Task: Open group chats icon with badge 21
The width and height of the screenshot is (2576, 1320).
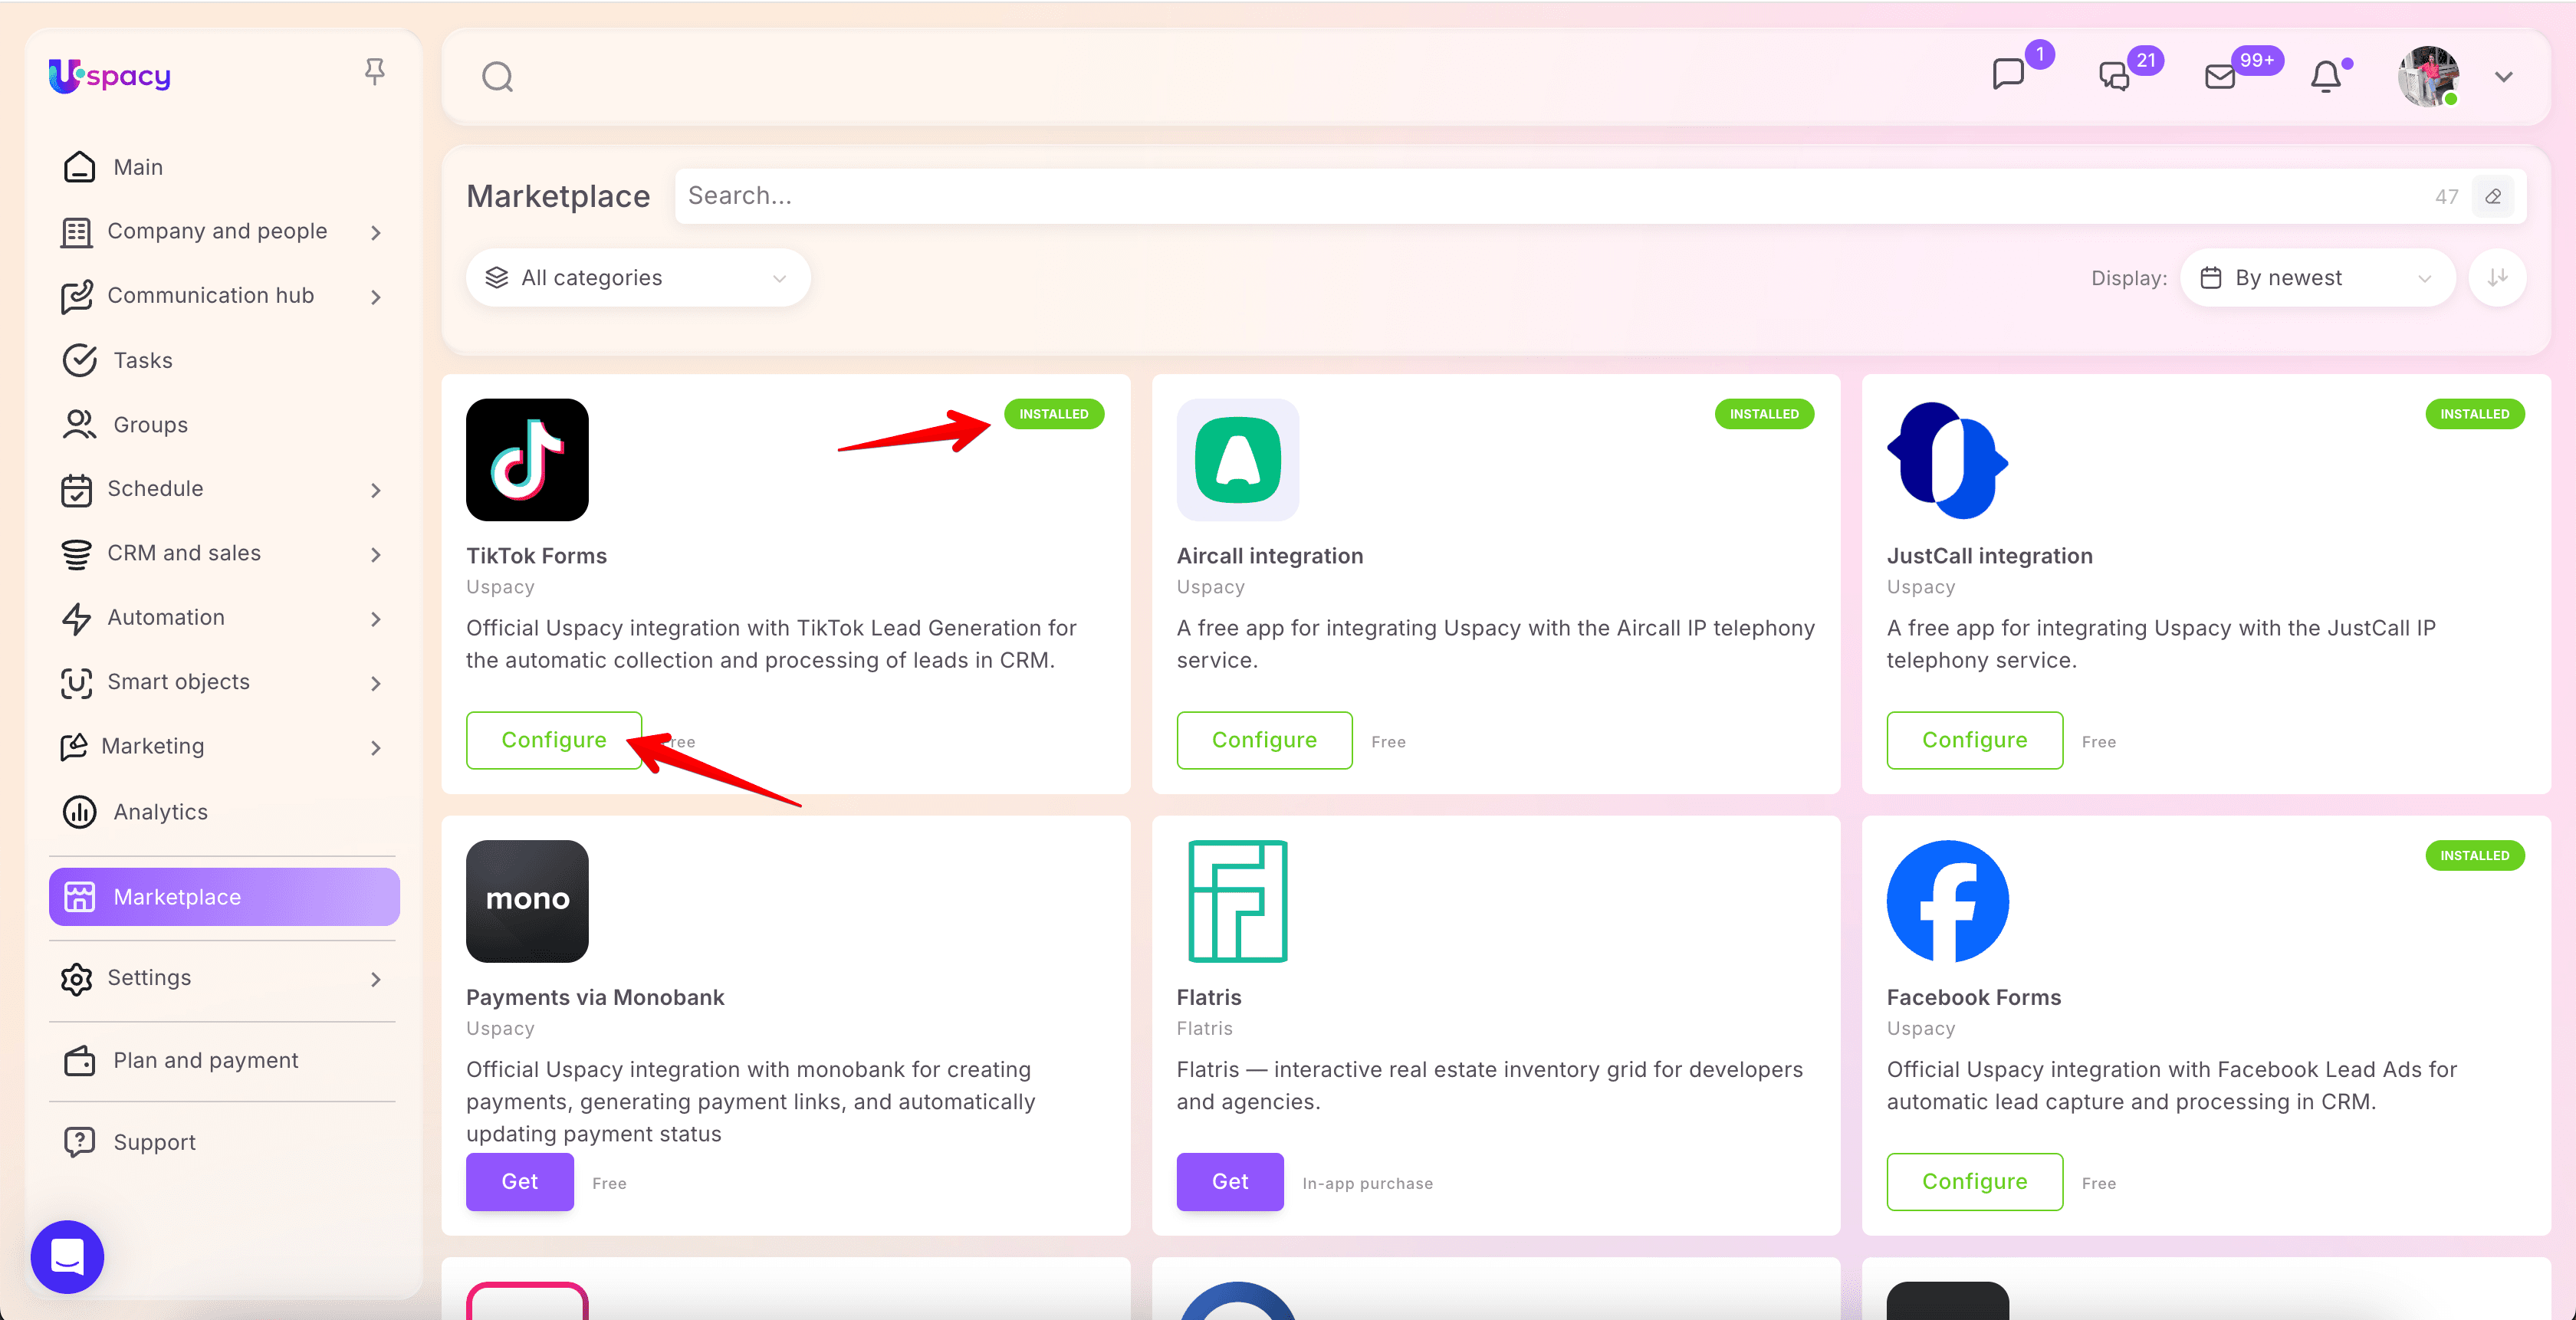Action: pos(2114,77)
